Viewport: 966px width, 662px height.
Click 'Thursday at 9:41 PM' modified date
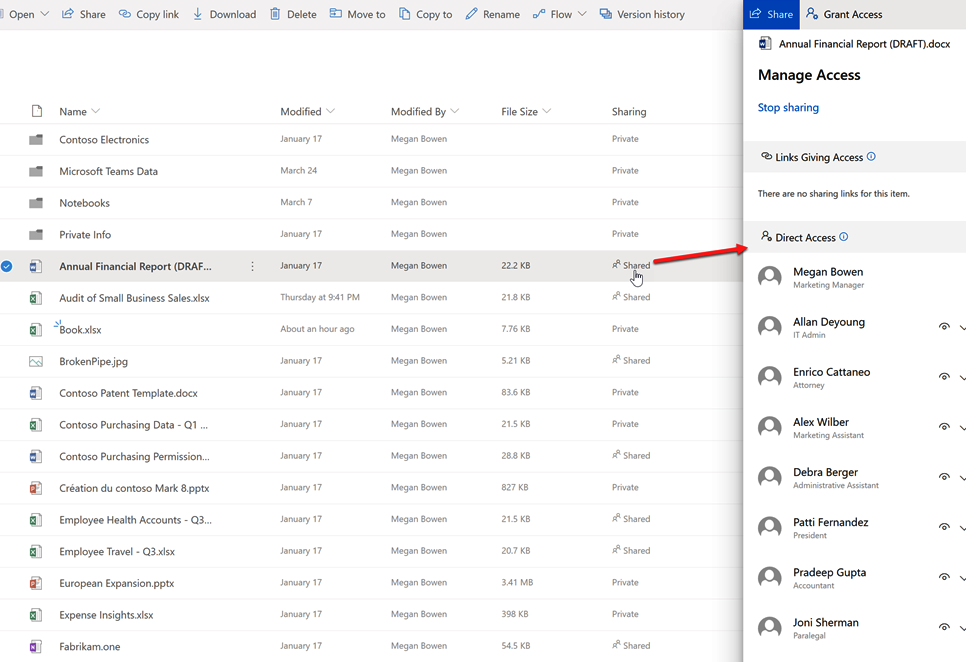coord(320,297)
